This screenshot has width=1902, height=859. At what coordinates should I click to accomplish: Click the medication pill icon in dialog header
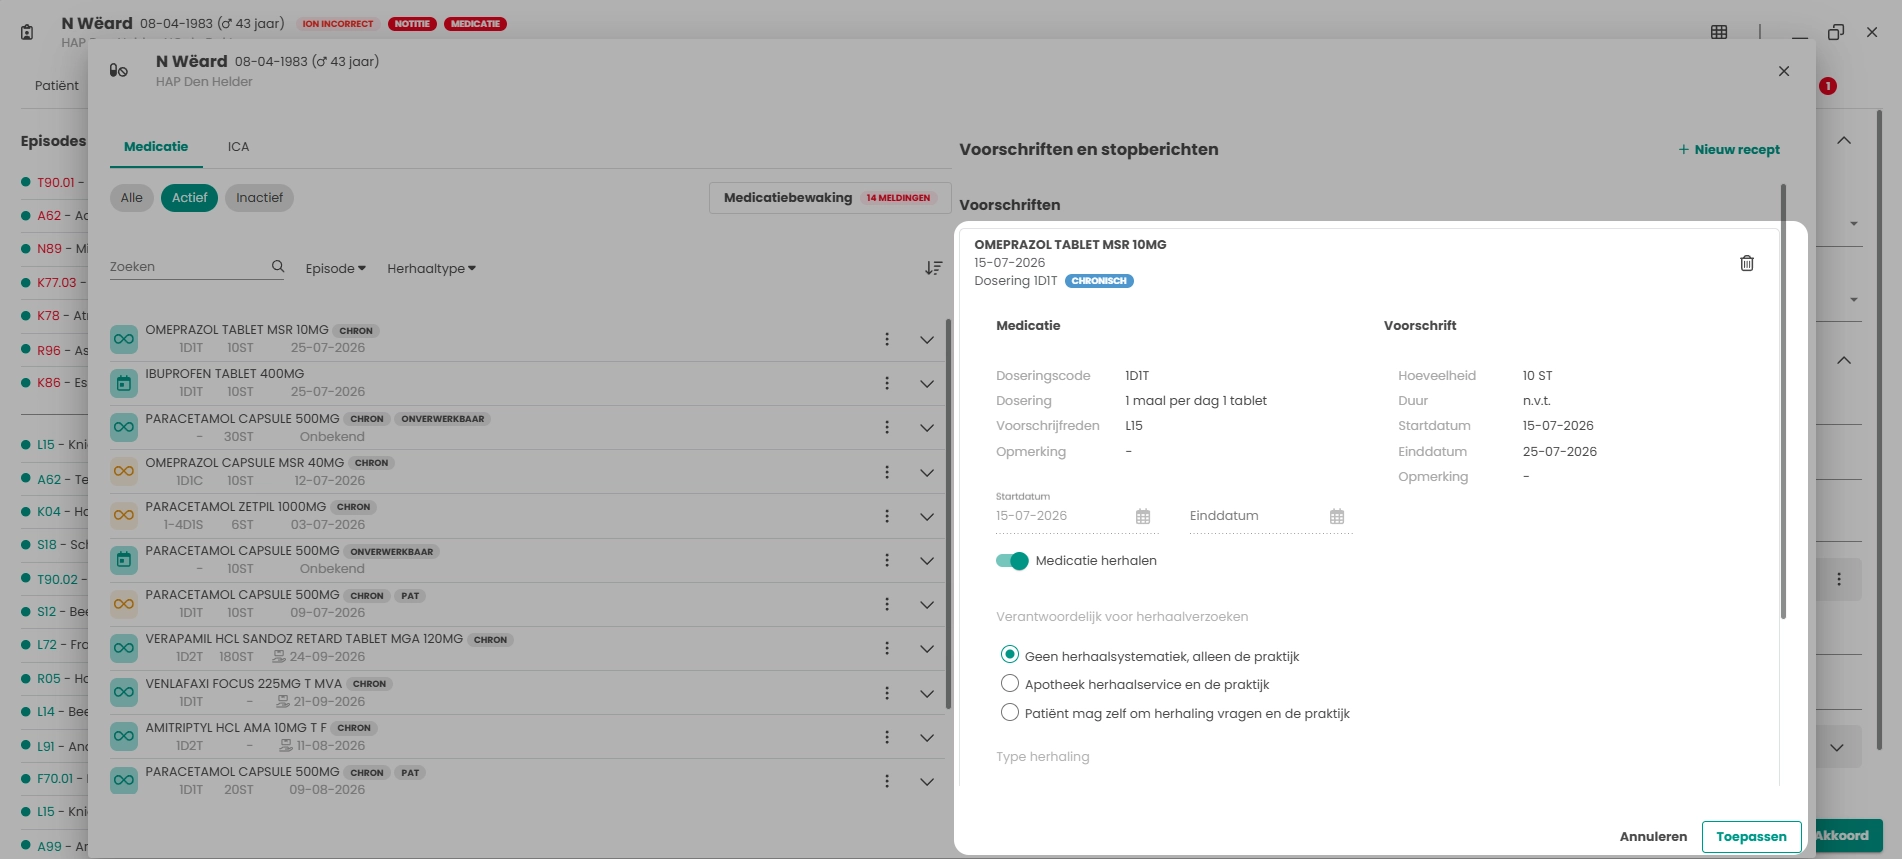[x=119, y=70]
